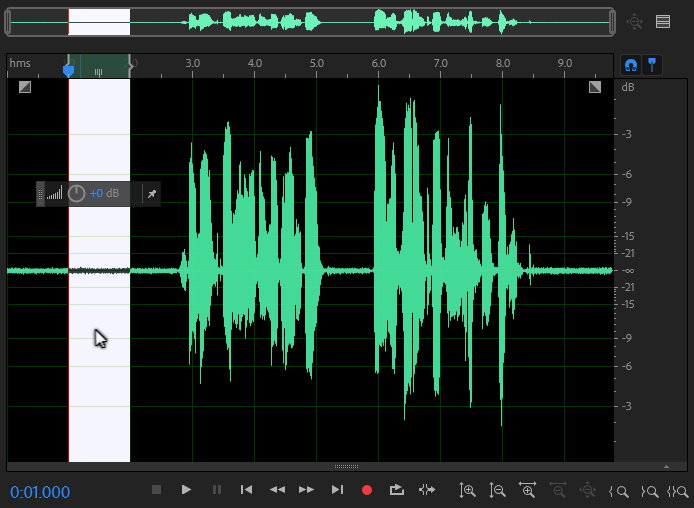The width and height of the screenshot is (694, 508).
Task: Move playhead to previous marker
Action: click(x=246, y=490)
